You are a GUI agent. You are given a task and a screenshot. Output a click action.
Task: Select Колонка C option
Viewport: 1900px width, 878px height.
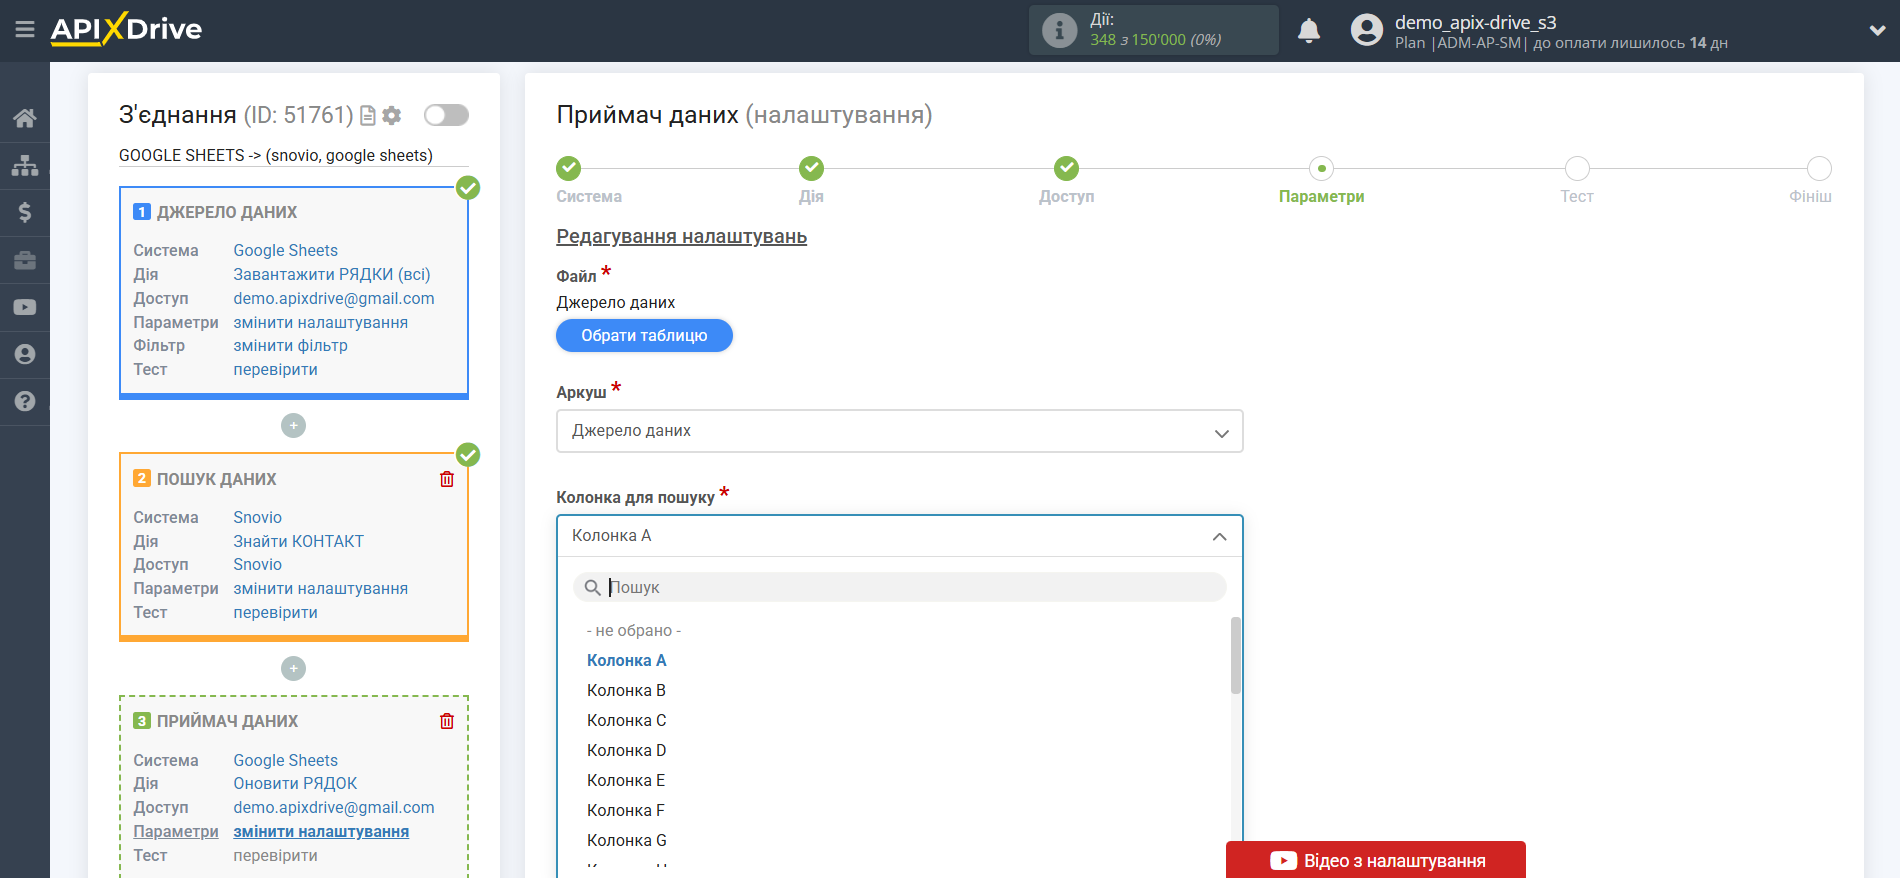pyautogui.click(x=626, y=721)
